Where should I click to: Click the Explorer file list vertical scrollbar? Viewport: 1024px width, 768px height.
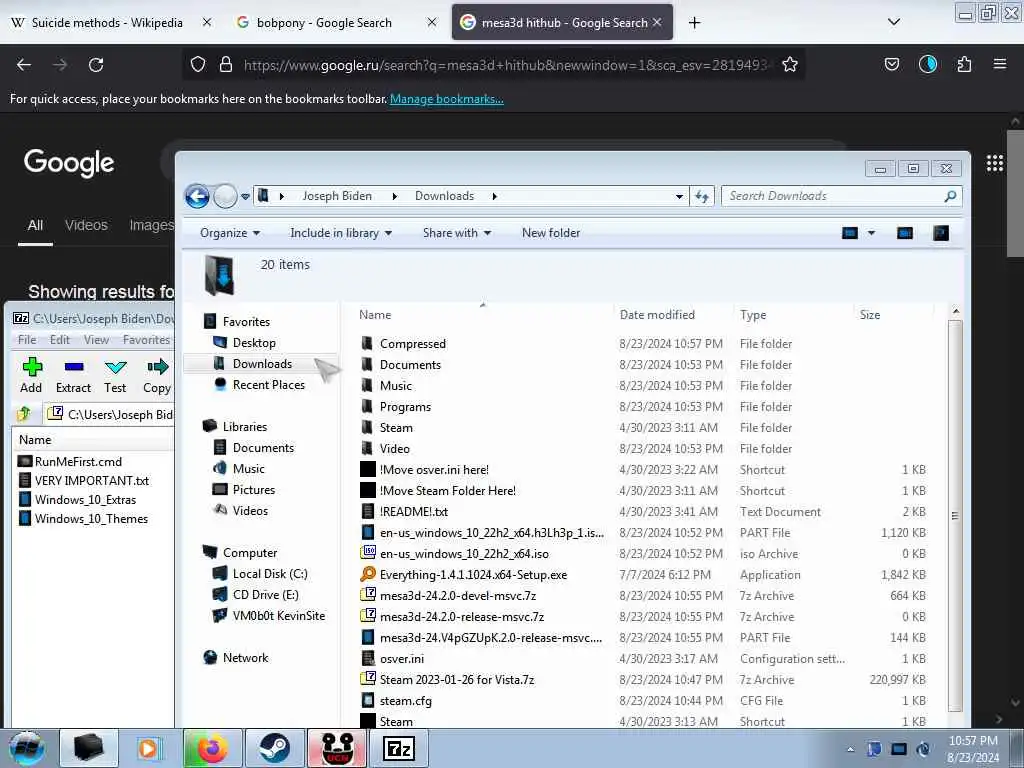pos(955,515)
